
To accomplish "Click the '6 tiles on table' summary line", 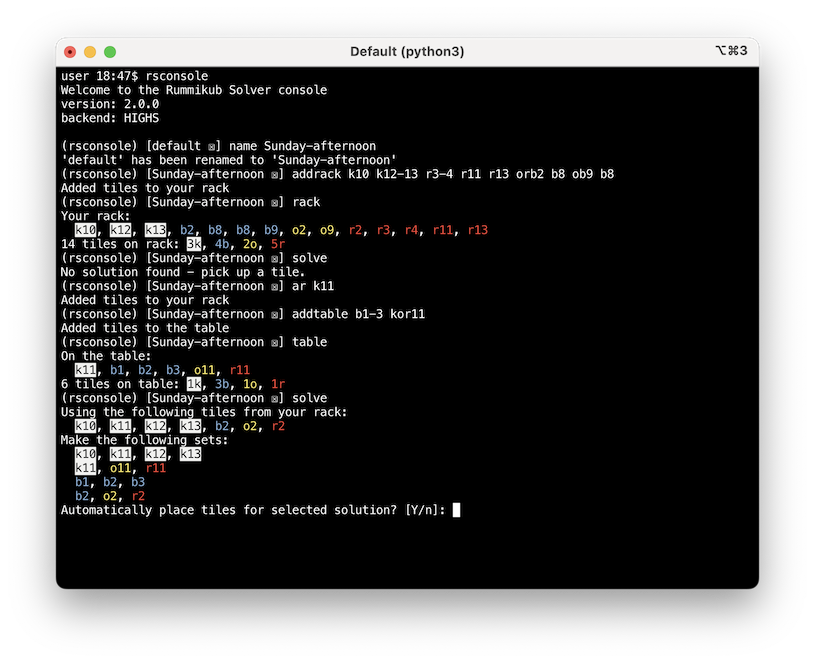I will click(x=173, y=384).
